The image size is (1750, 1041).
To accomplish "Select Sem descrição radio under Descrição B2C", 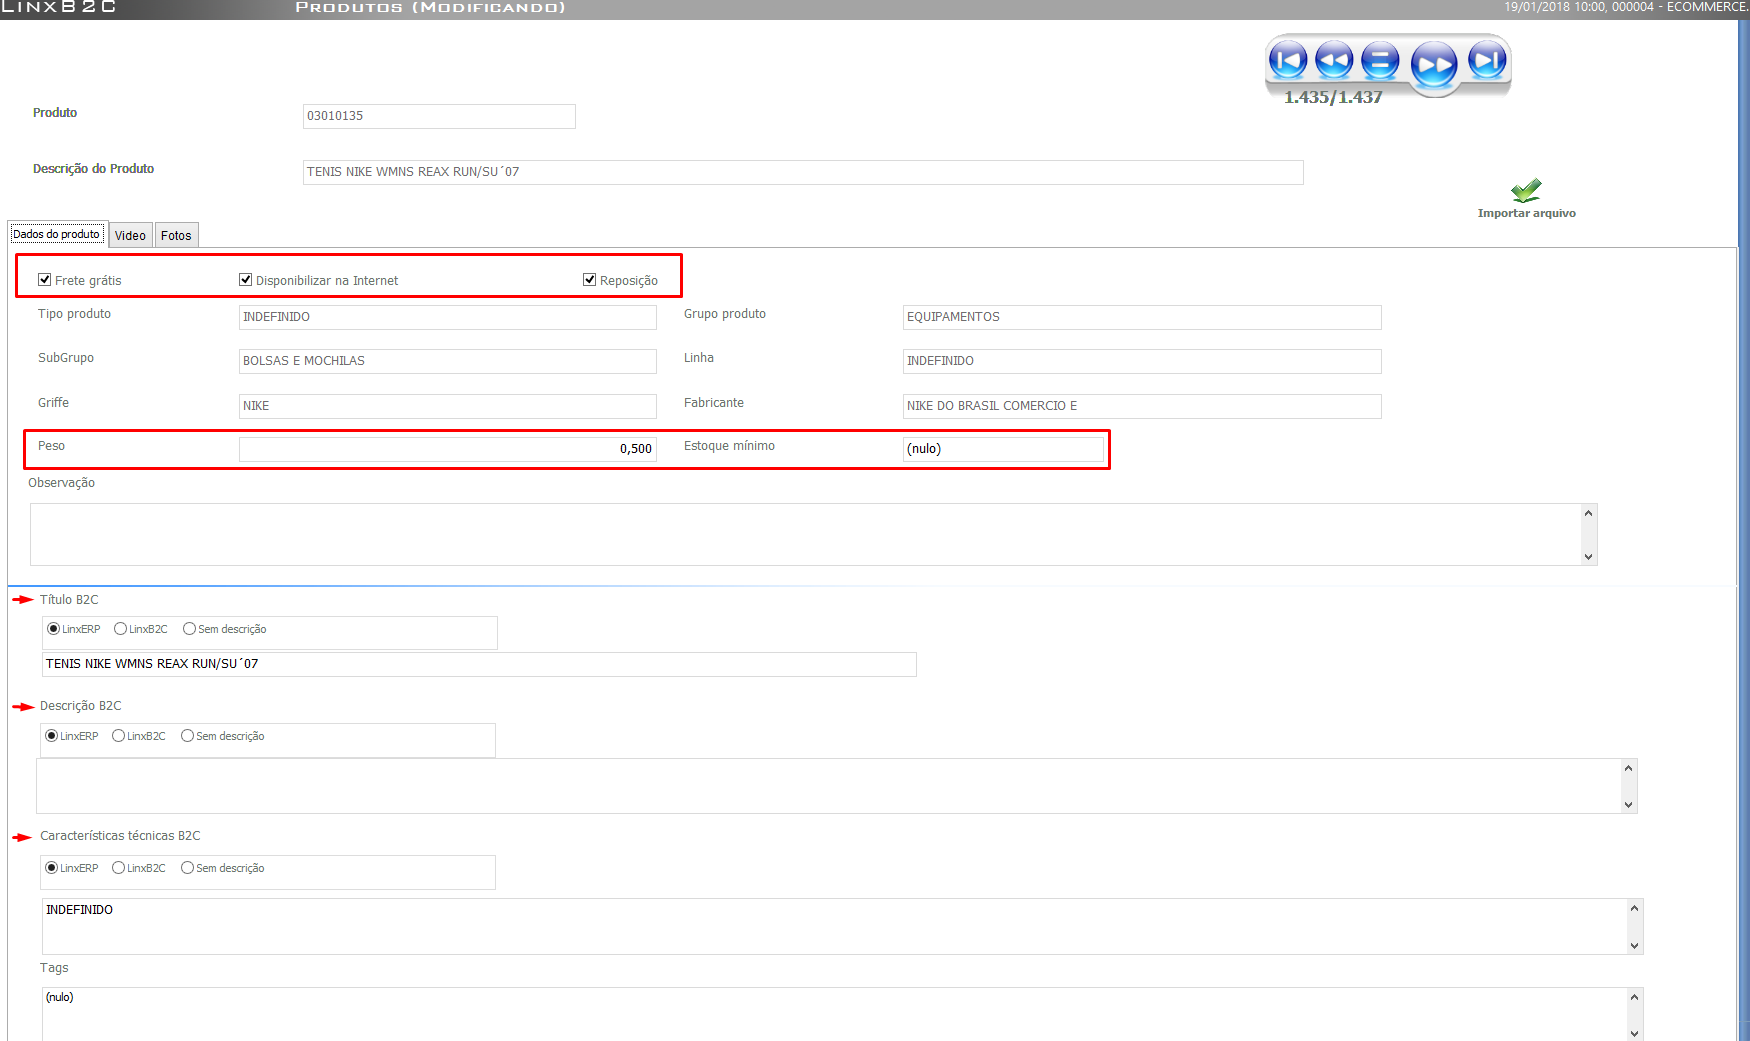I will pyautogui.click(x=187, y=736).
